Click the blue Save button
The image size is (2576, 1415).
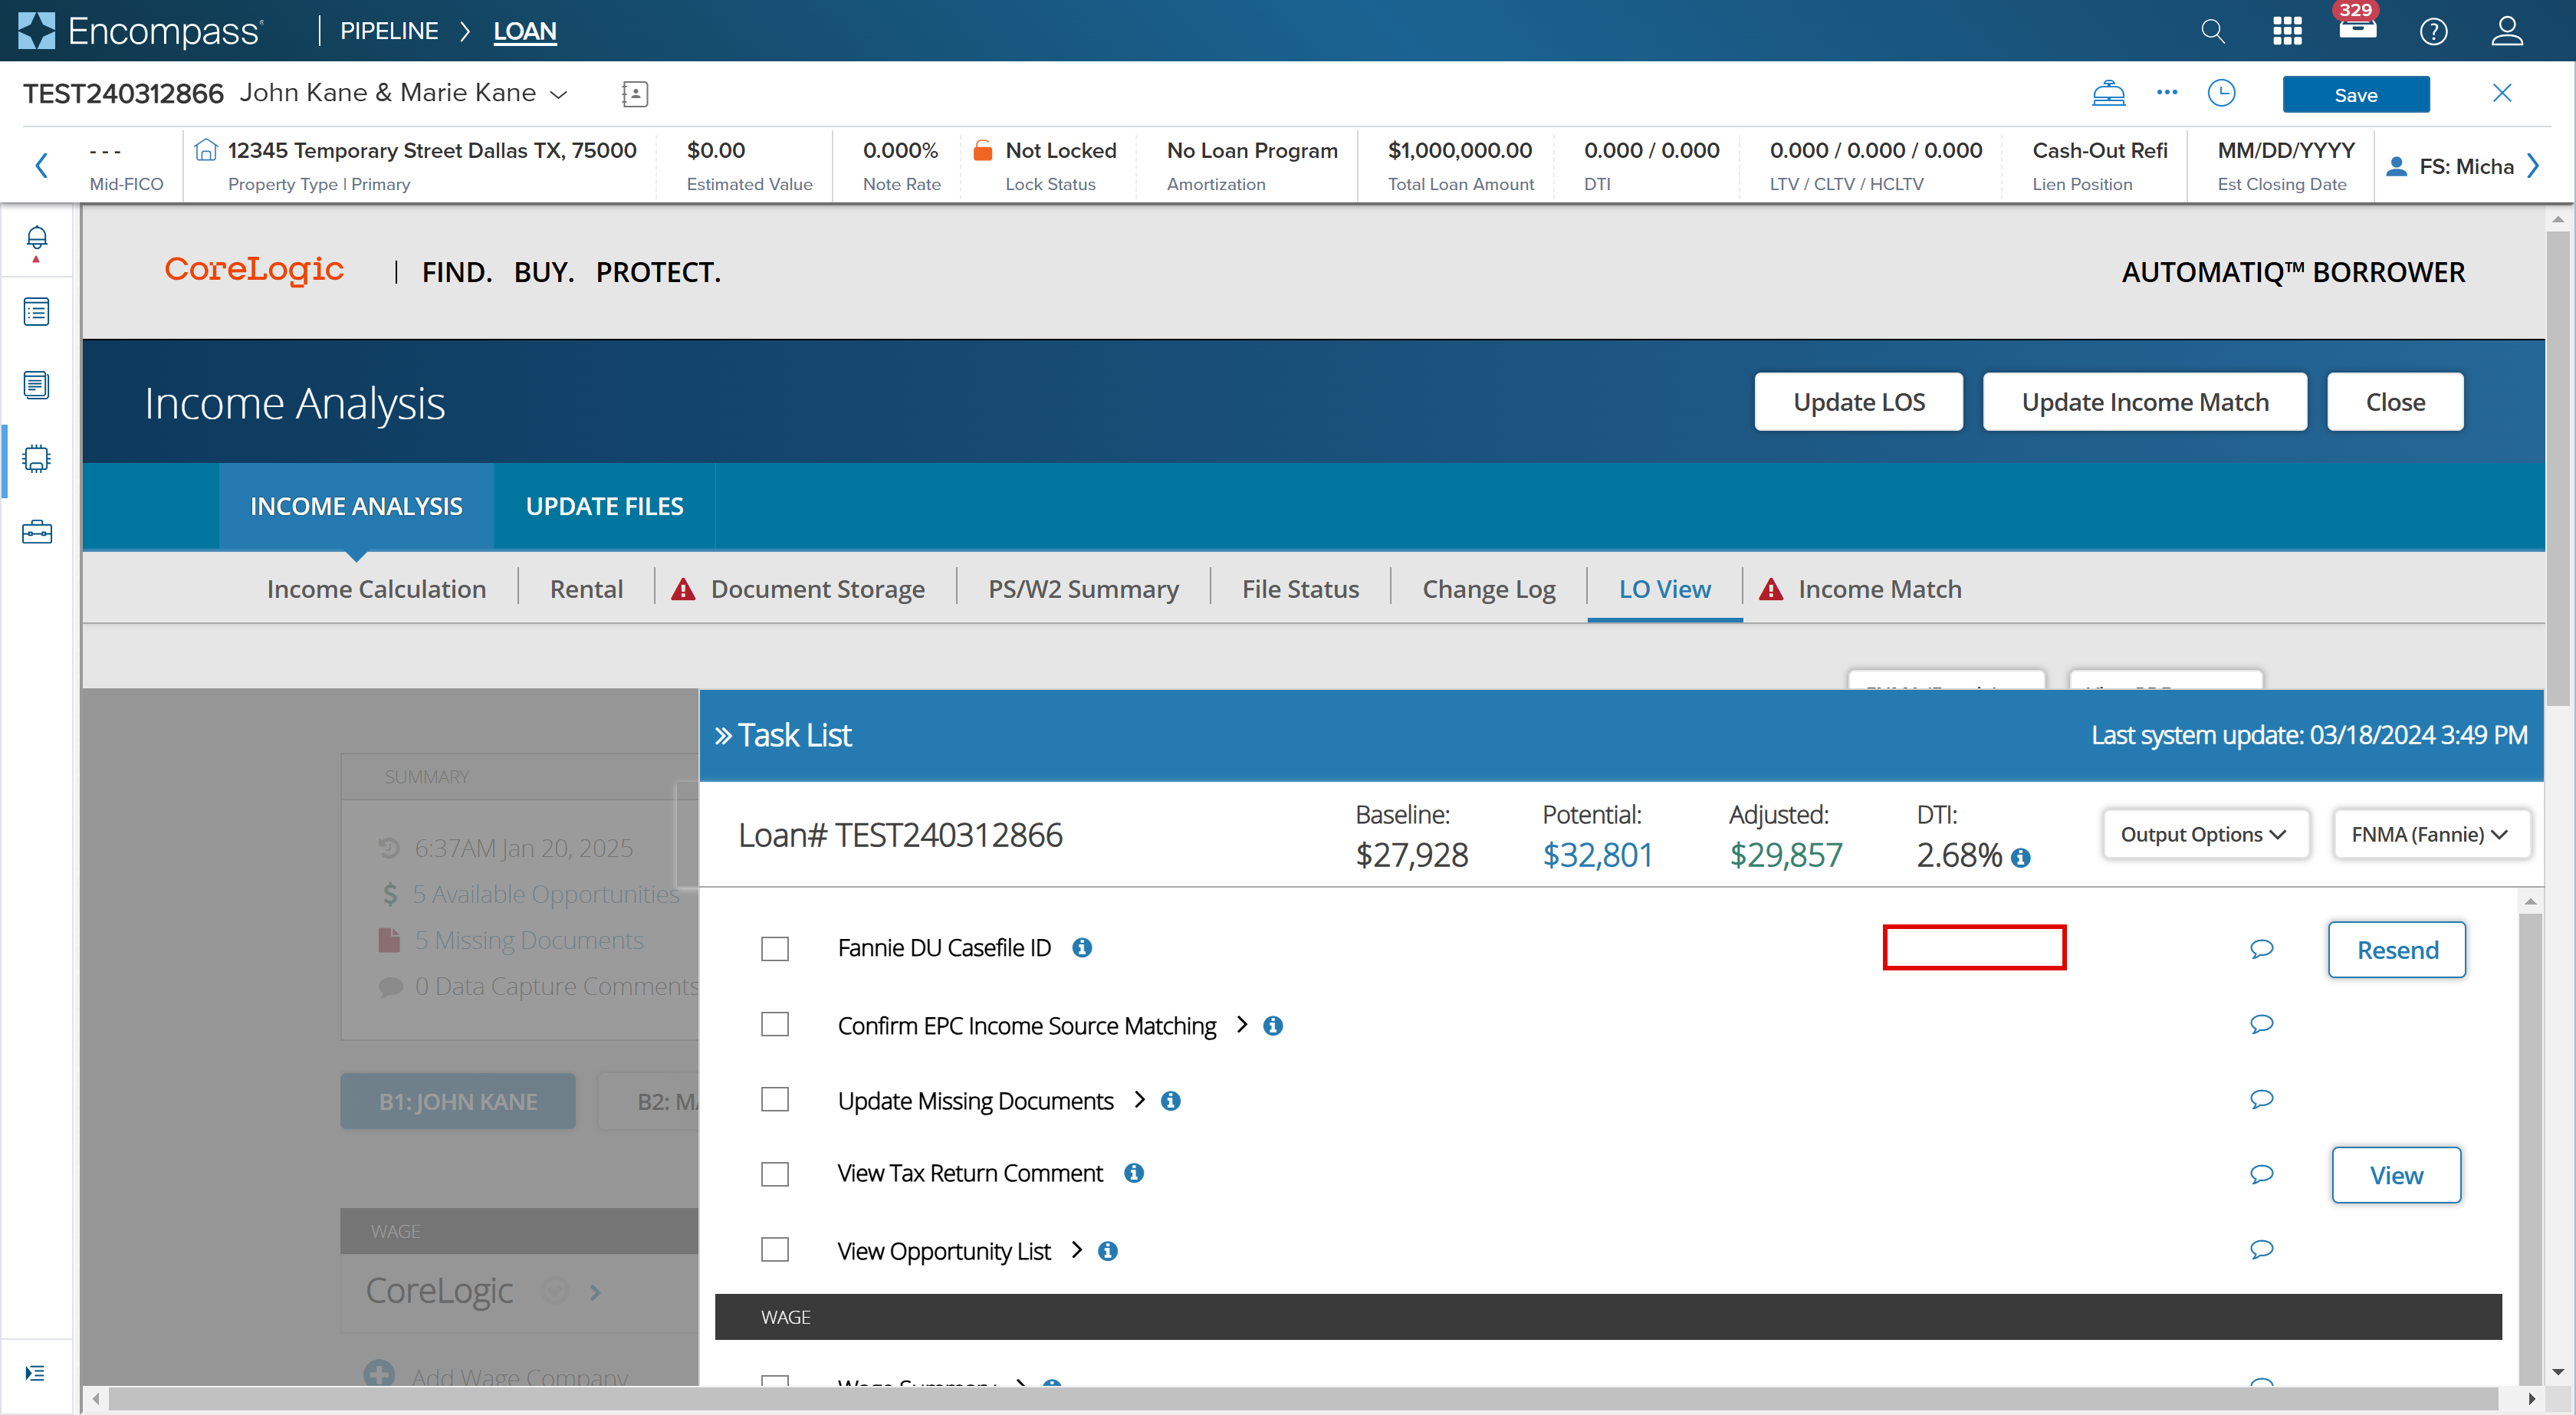(2355, 95)
